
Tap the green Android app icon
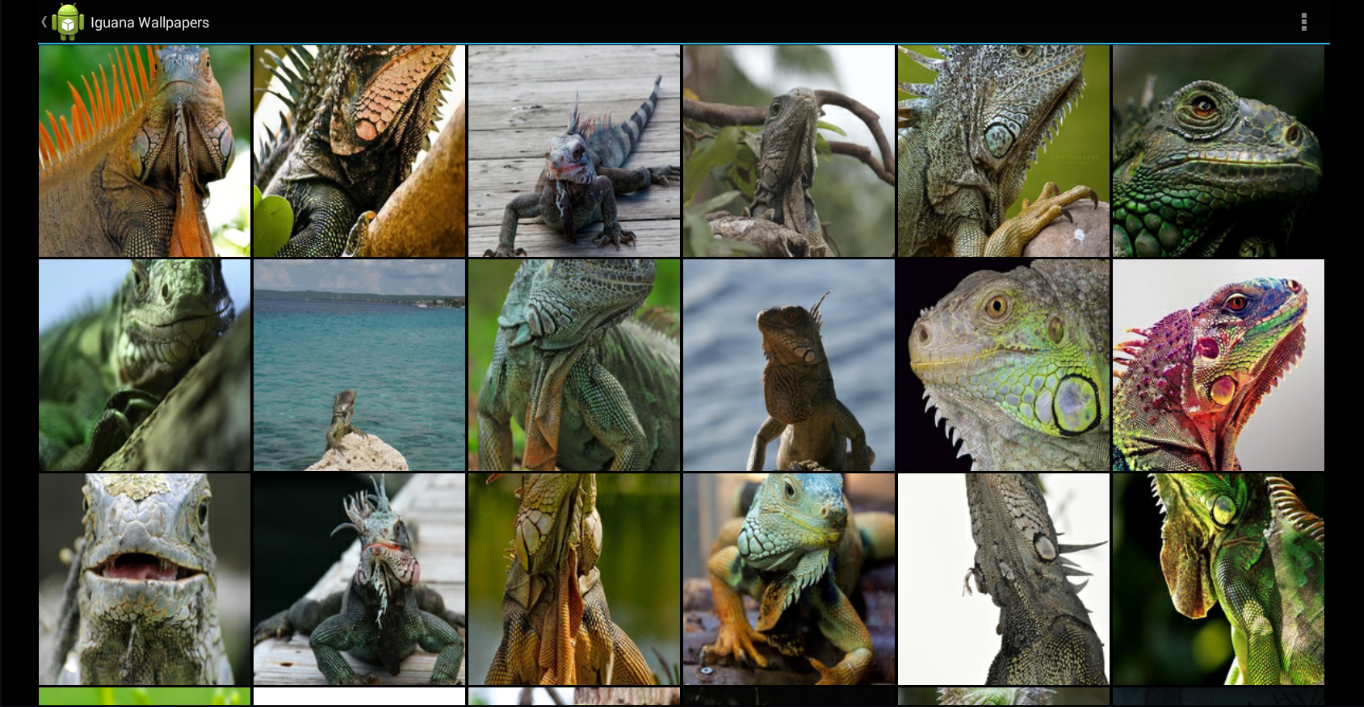(67, 22)
